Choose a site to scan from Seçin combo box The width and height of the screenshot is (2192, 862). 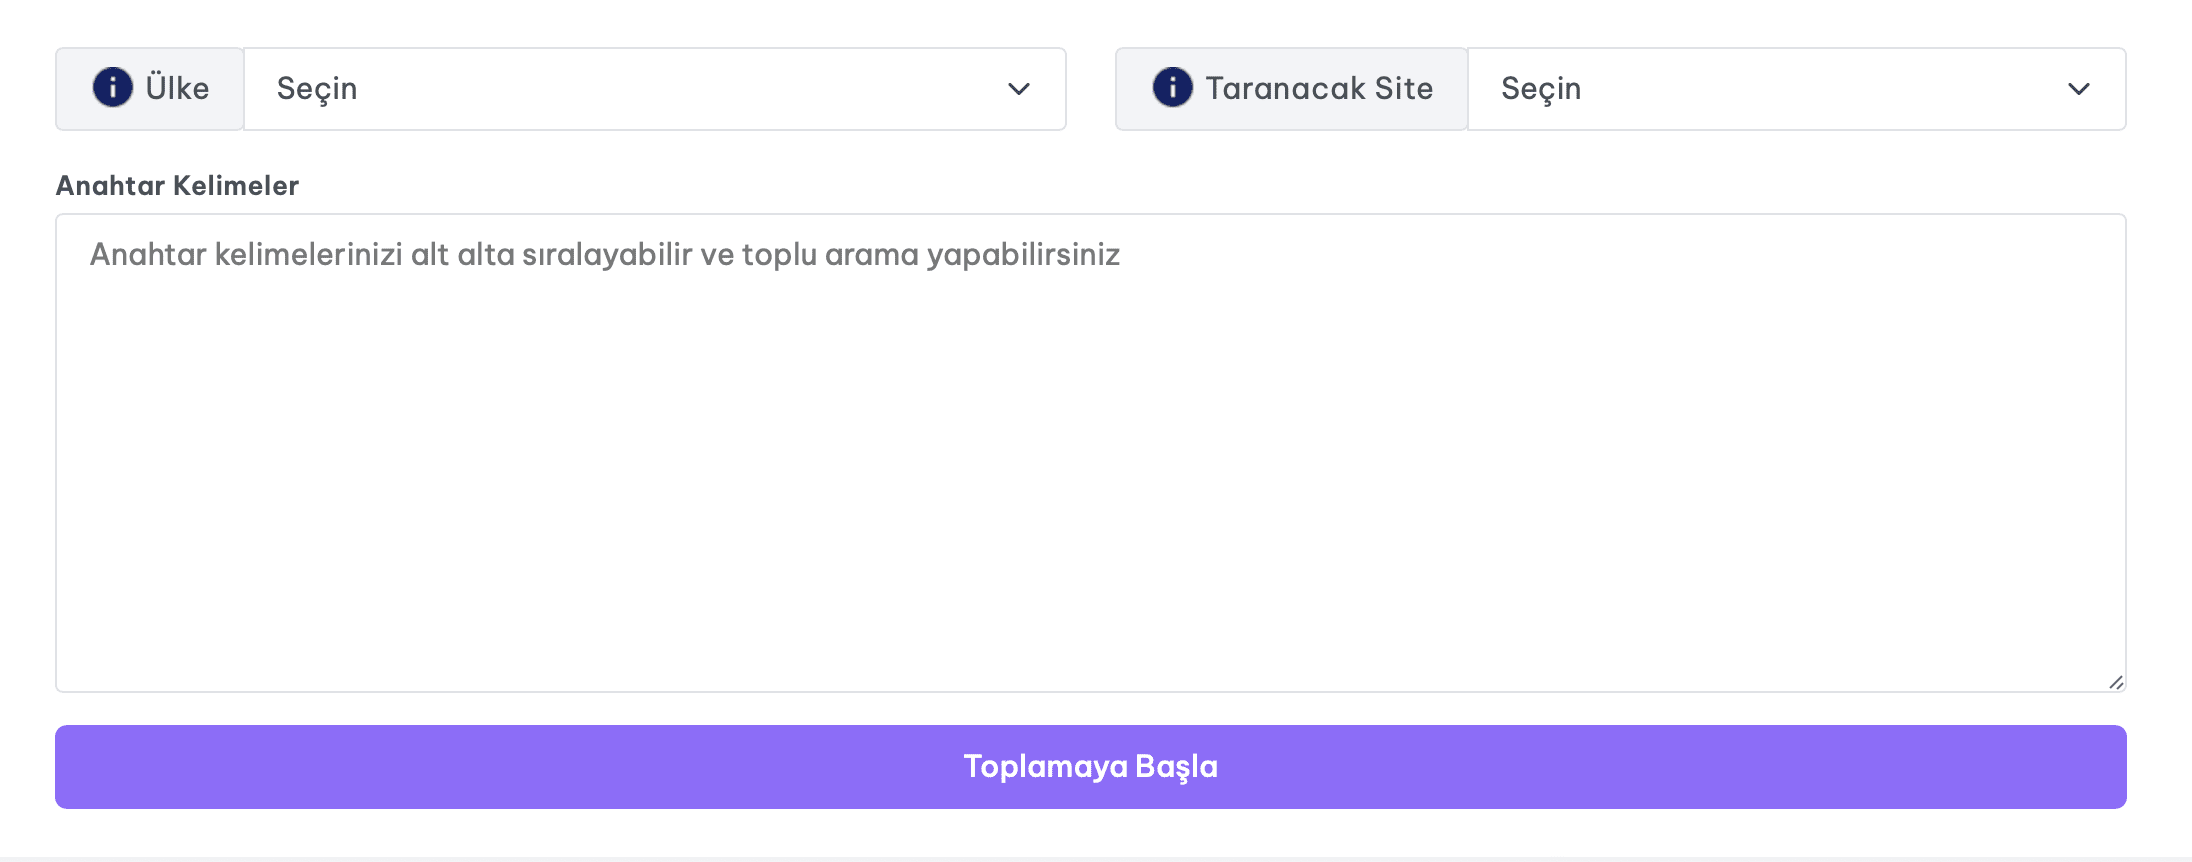[x=1797, y=89]
